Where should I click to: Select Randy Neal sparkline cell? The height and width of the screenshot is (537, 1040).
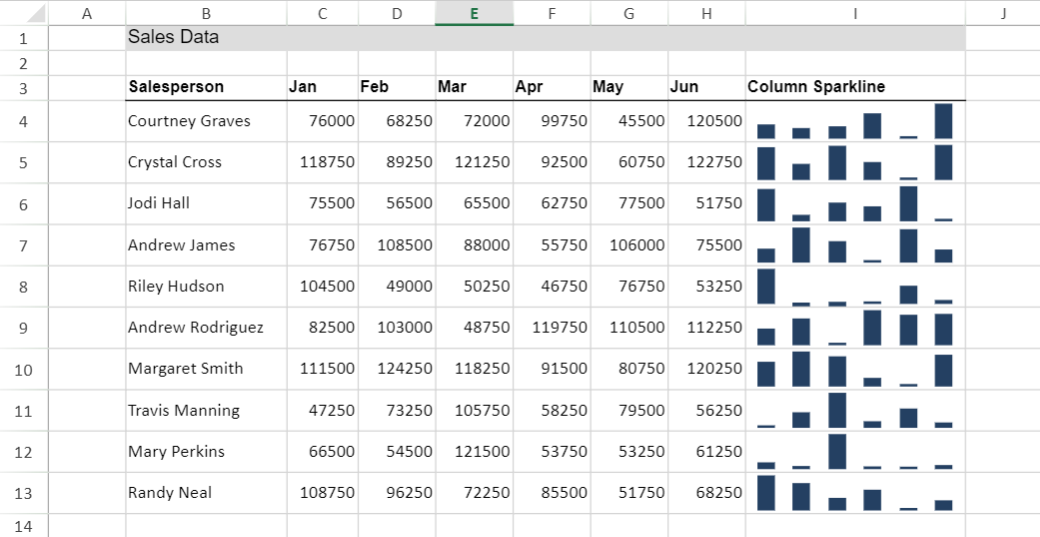pyautogui.click(x=855, y=493)
